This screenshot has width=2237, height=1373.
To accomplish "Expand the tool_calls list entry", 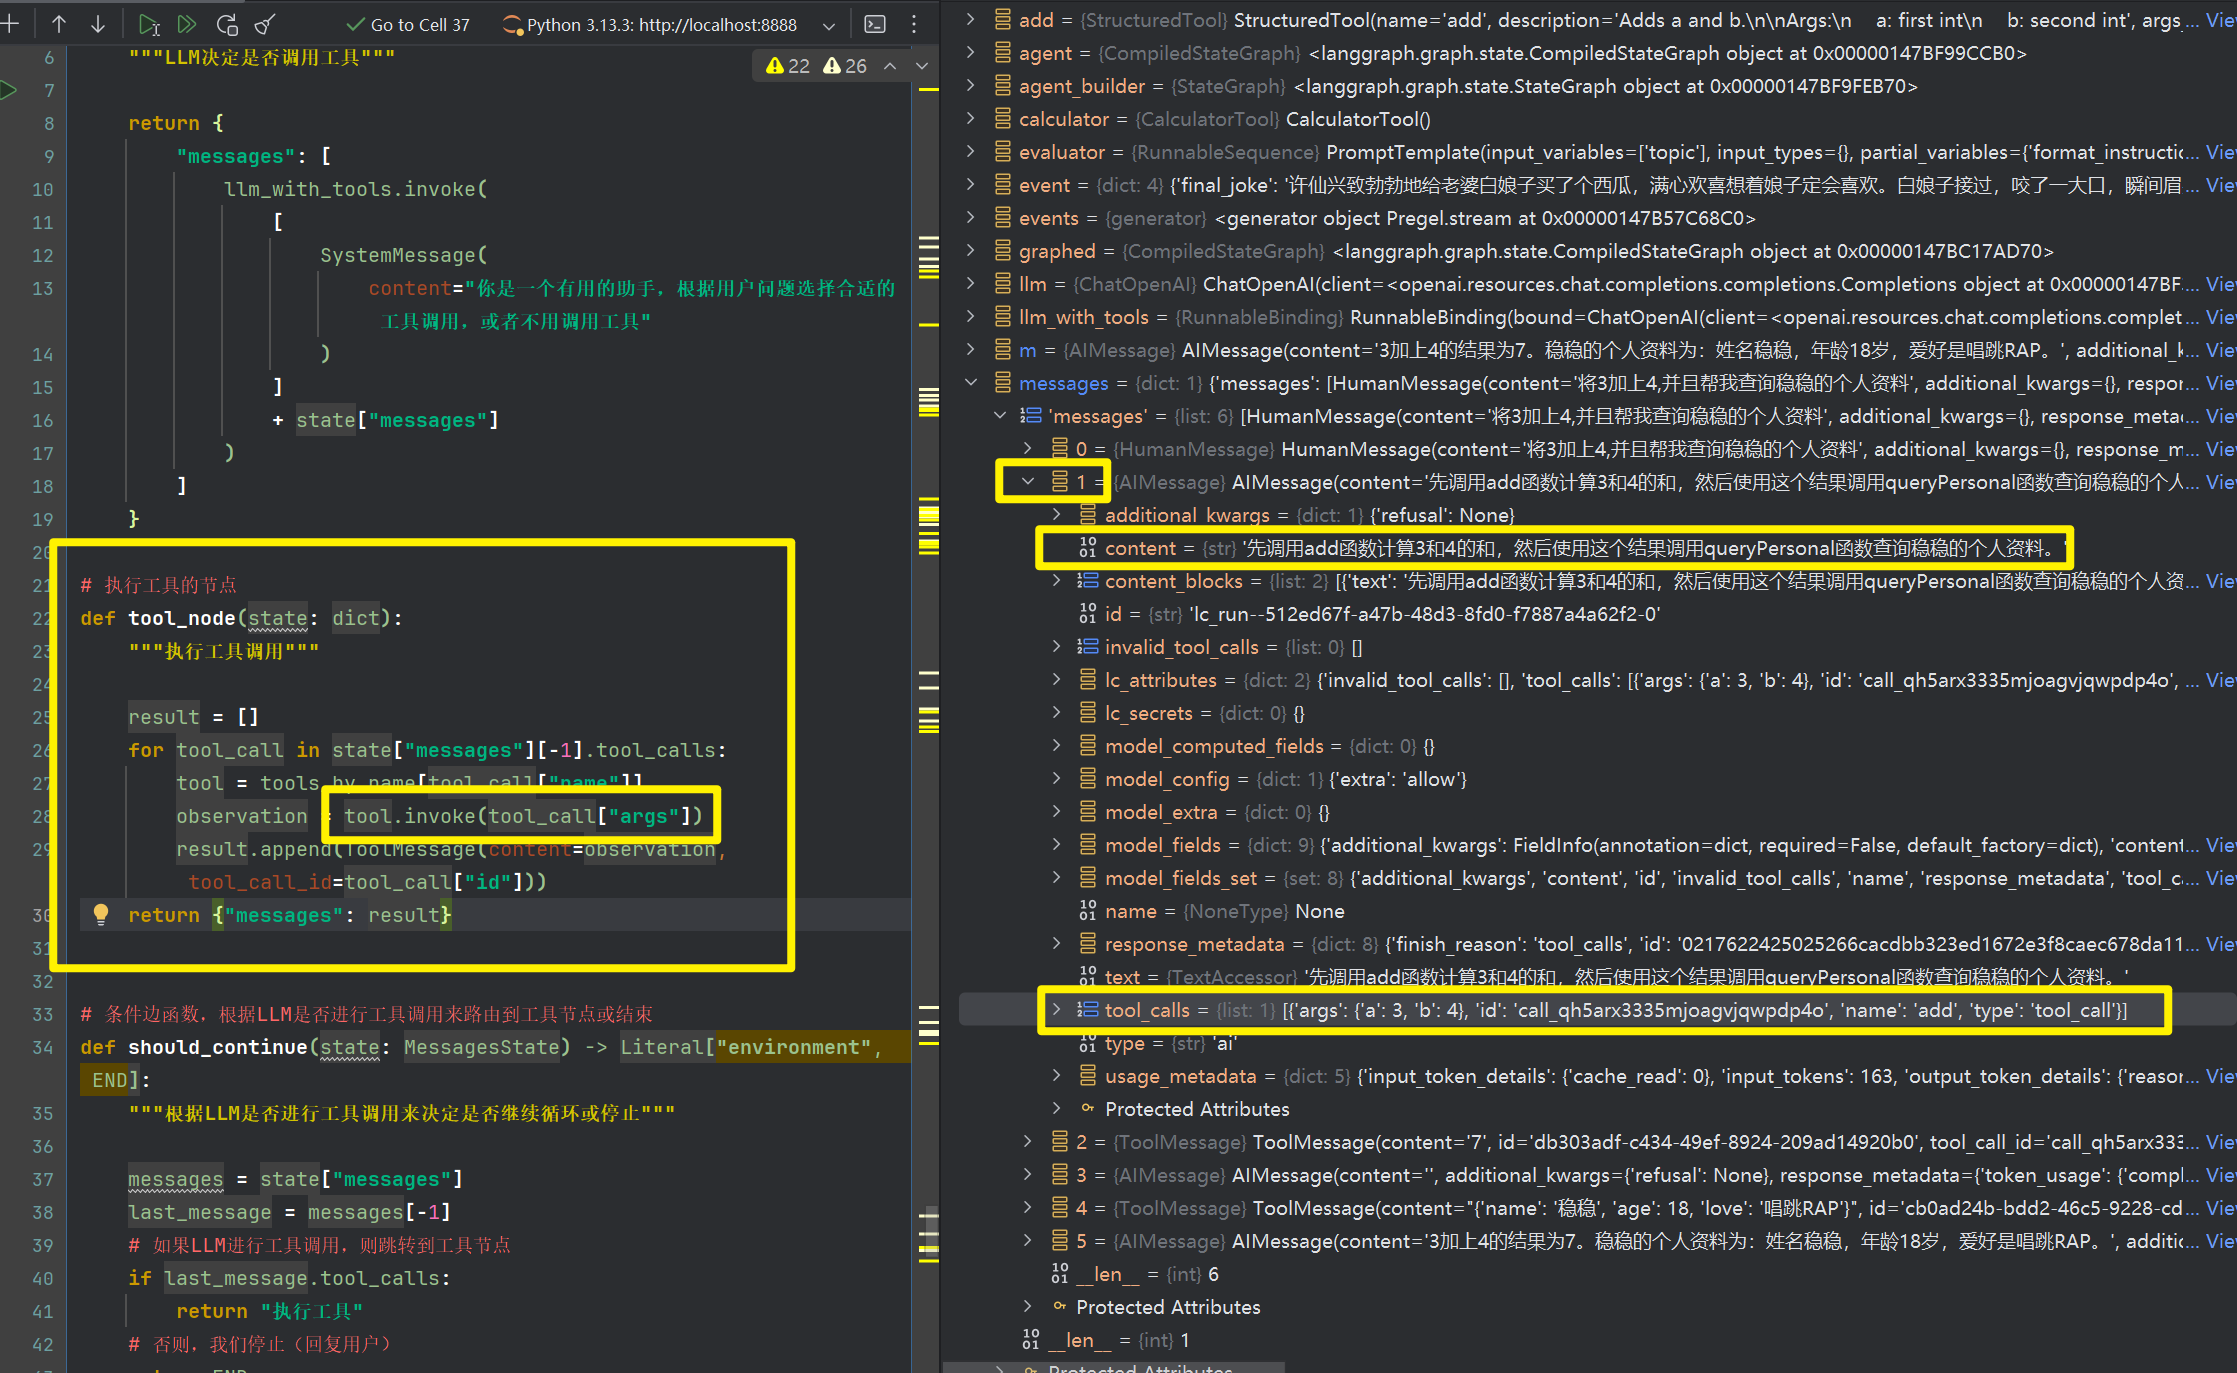I will pyautogui.click(x=1056, y=1010).
